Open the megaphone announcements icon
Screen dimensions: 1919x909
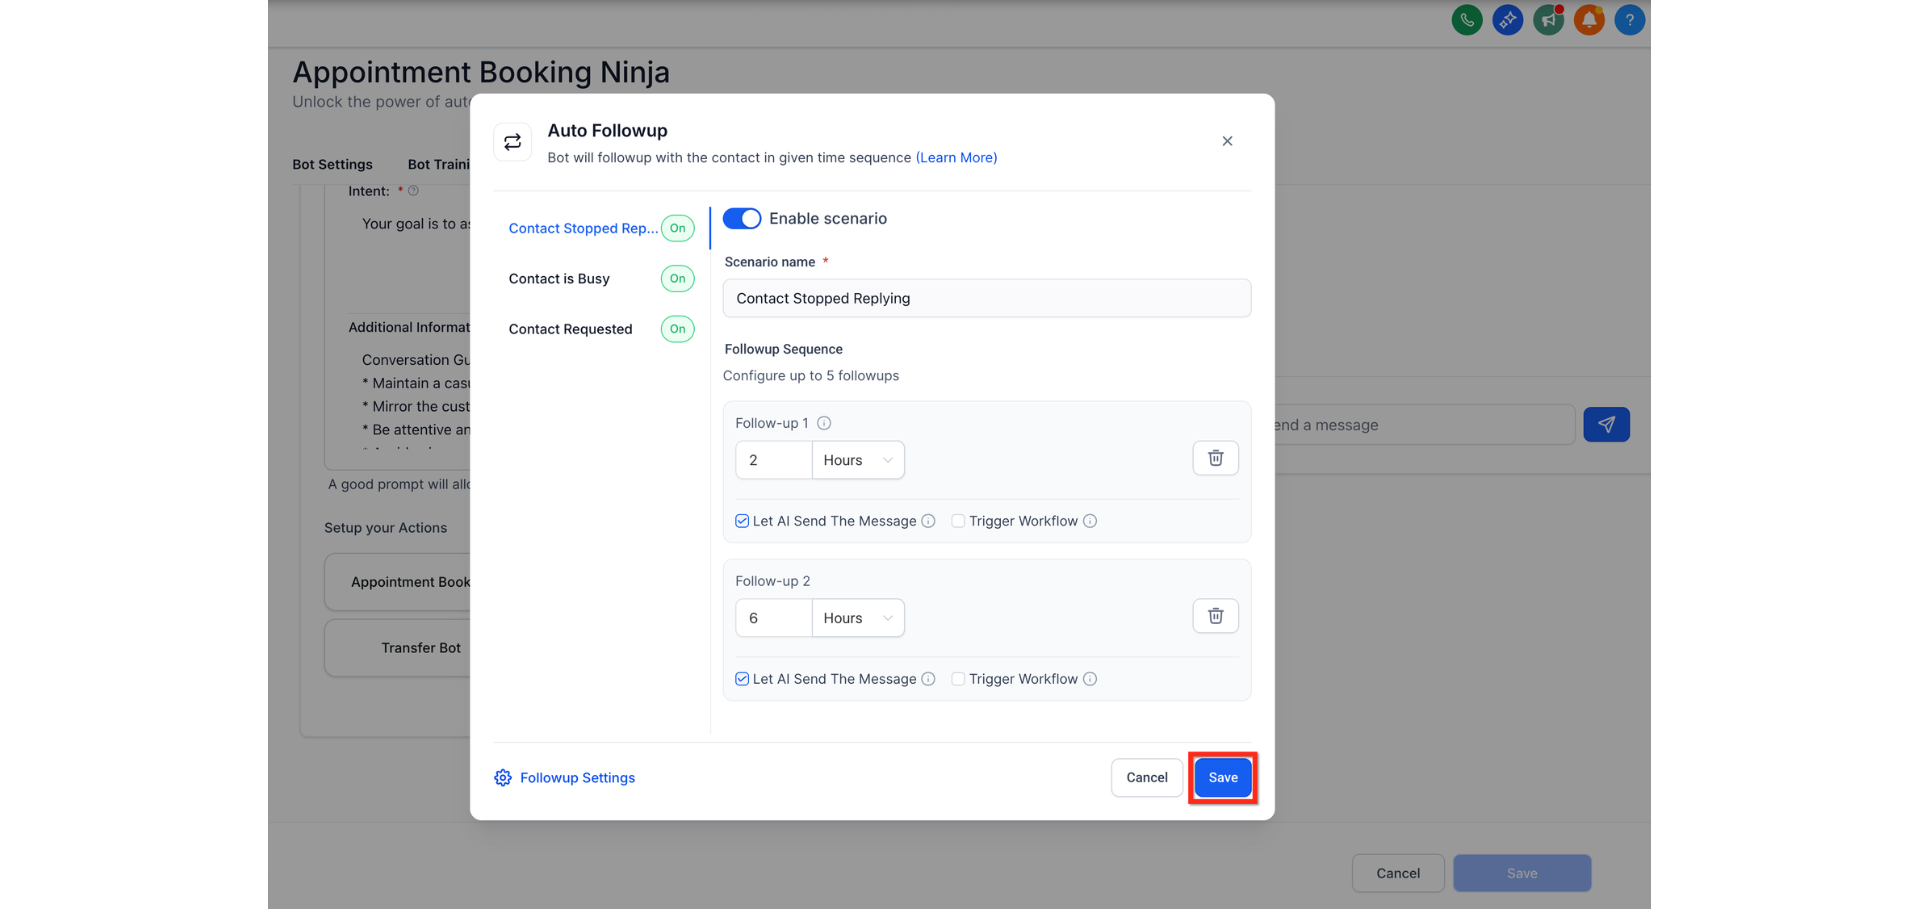point(1548,20)
